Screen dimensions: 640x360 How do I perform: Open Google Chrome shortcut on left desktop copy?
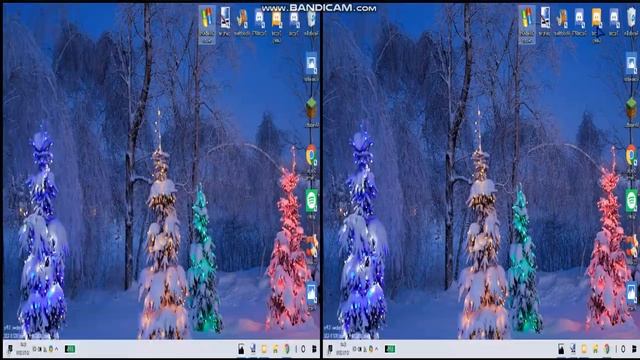311,155
